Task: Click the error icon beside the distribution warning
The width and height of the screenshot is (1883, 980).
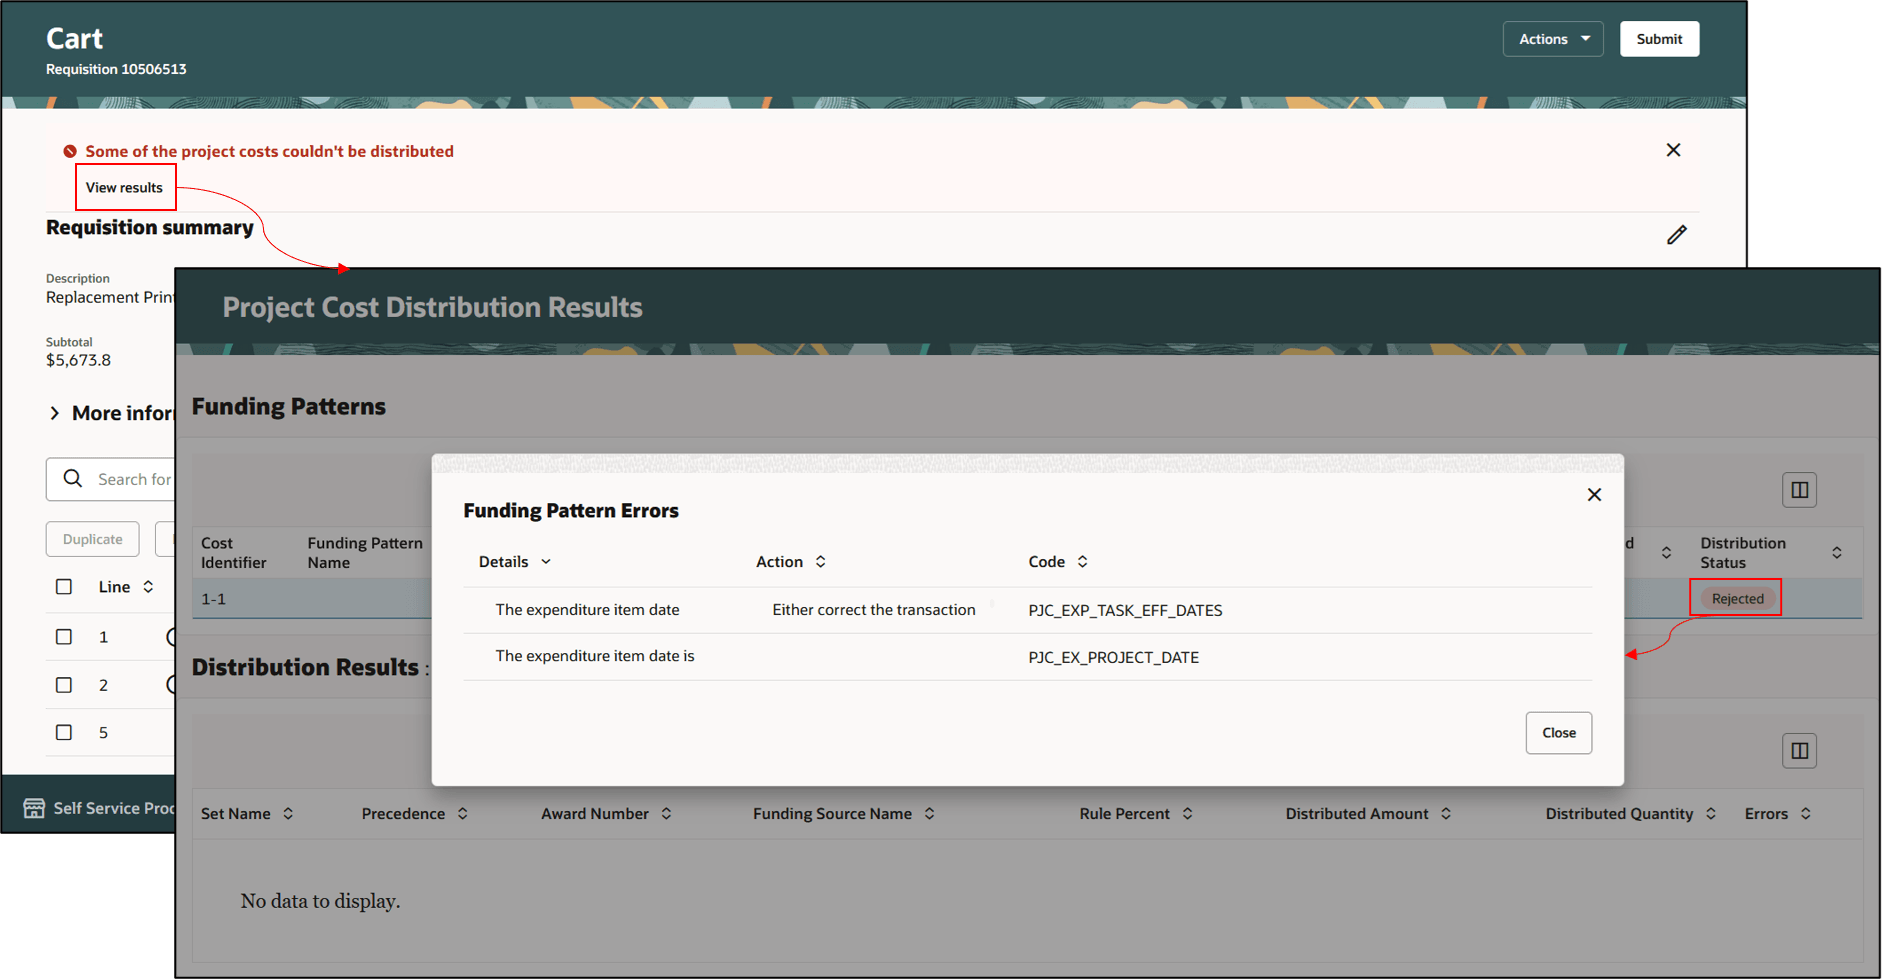Action: pos(68,151)
